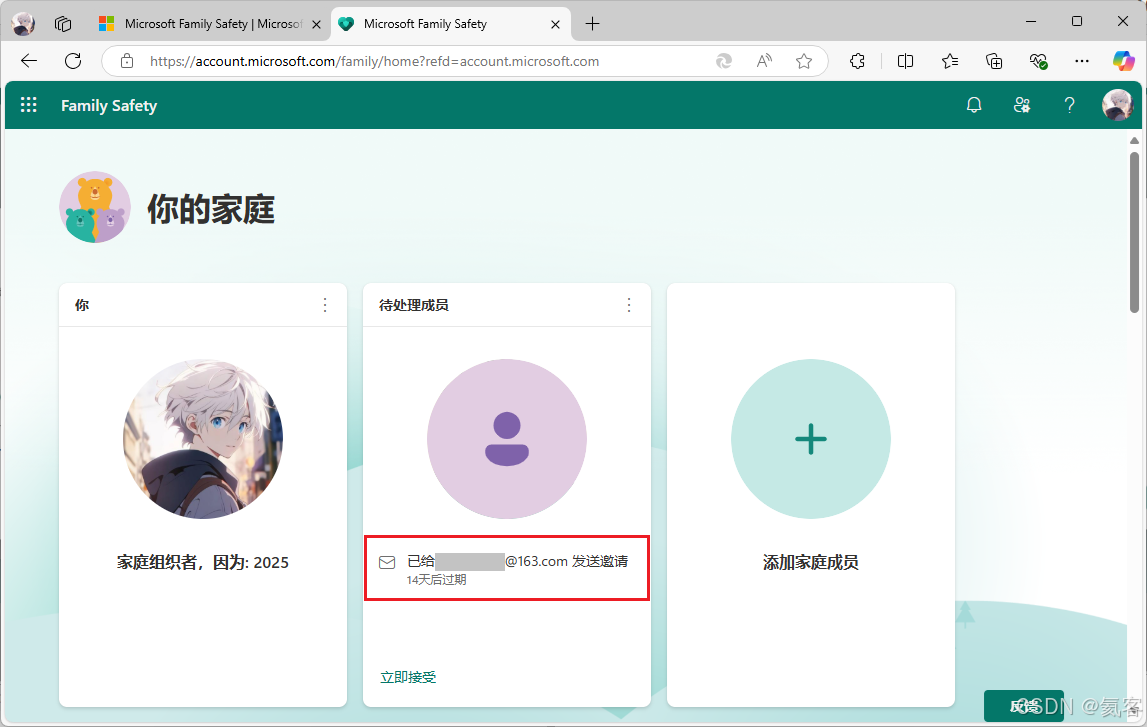Switch to Microsoft Family Safety | Microsoft tab
Viewport: 1147px width, 727px height.
click(x=212, y=24)
